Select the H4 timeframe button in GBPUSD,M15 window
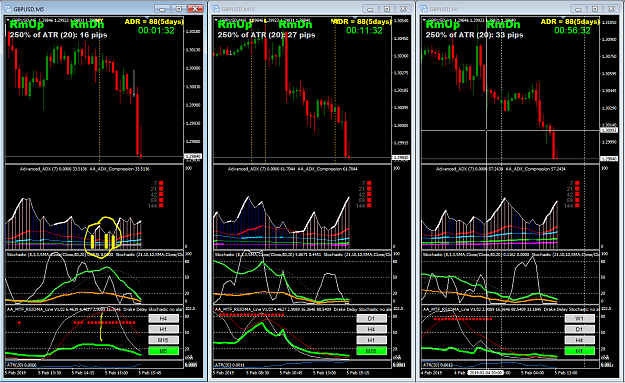The height and width of the screenshot is (383, 625). tap(371, 329)
